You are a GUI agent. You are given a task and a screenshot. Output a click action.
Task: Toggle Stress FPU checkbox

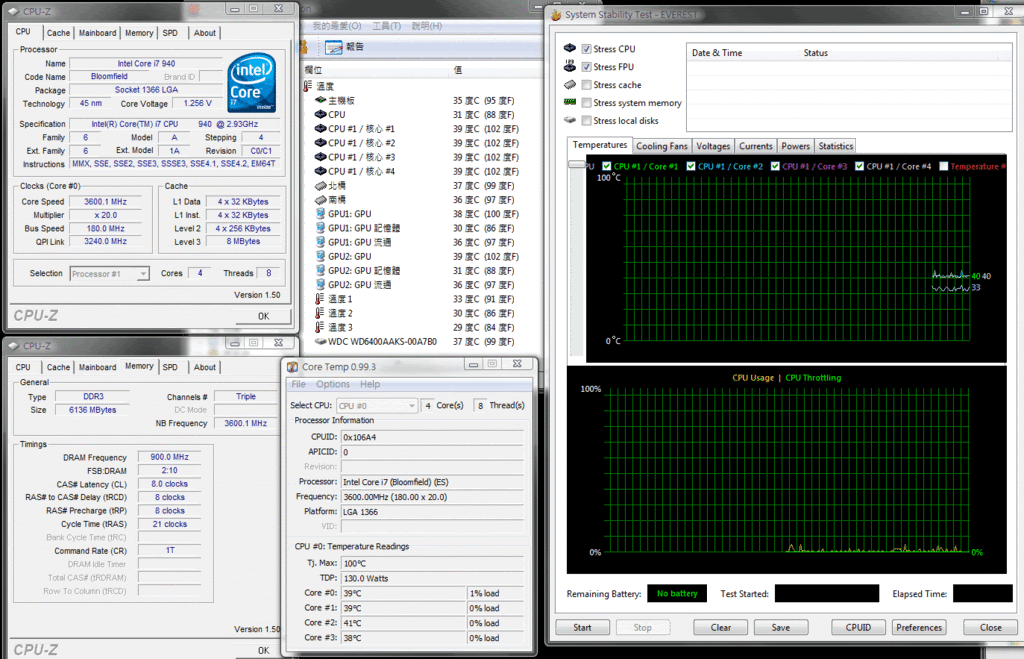tap(586, 67)
